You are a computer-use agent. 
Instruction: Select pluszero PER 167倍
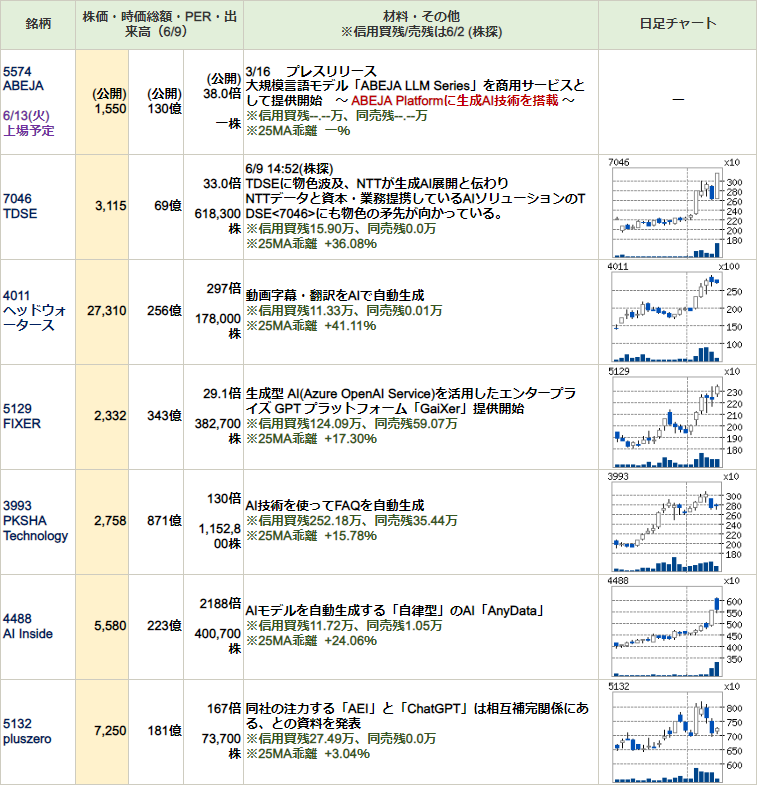pyautogui.click(x=224, y=709)
